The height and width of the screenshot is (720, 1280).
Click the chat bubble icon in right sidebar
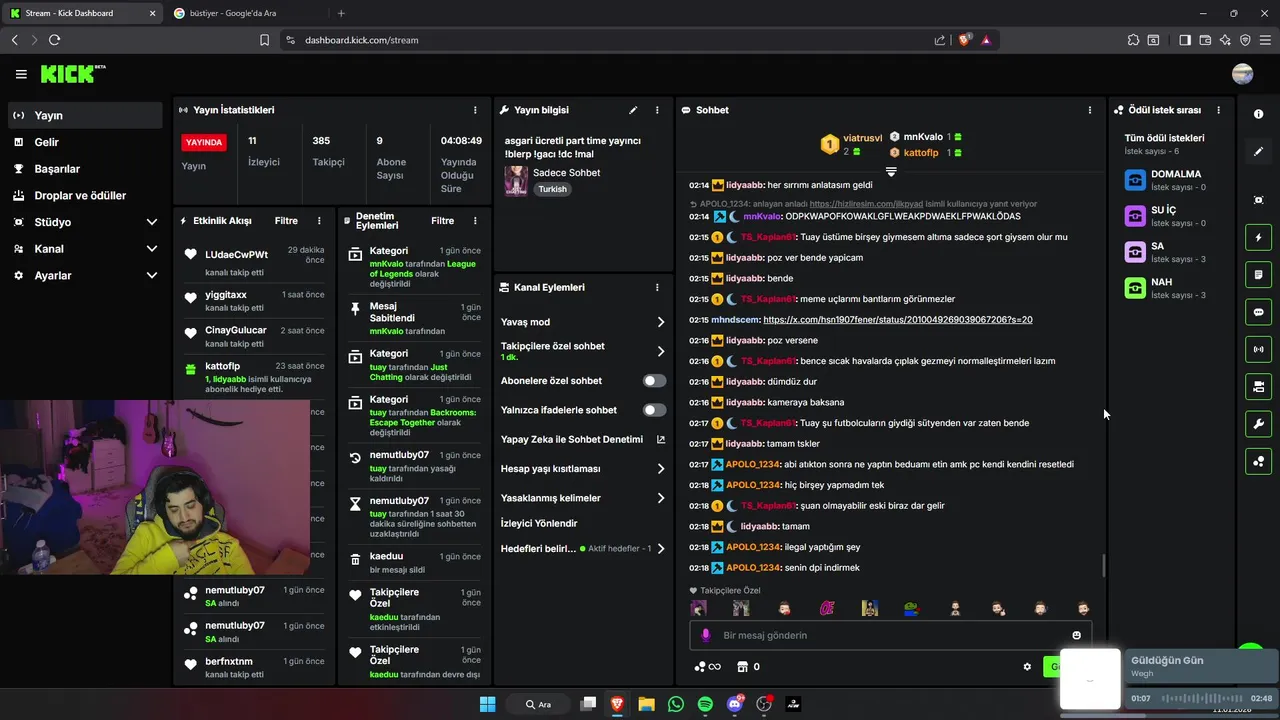point(1258,312)
